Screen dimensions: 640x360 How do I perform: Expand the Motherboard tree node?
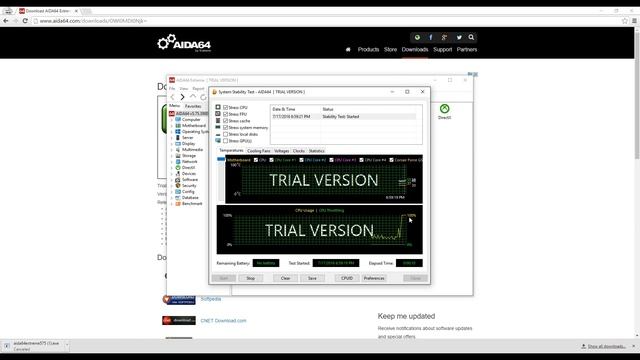(172, 126)
